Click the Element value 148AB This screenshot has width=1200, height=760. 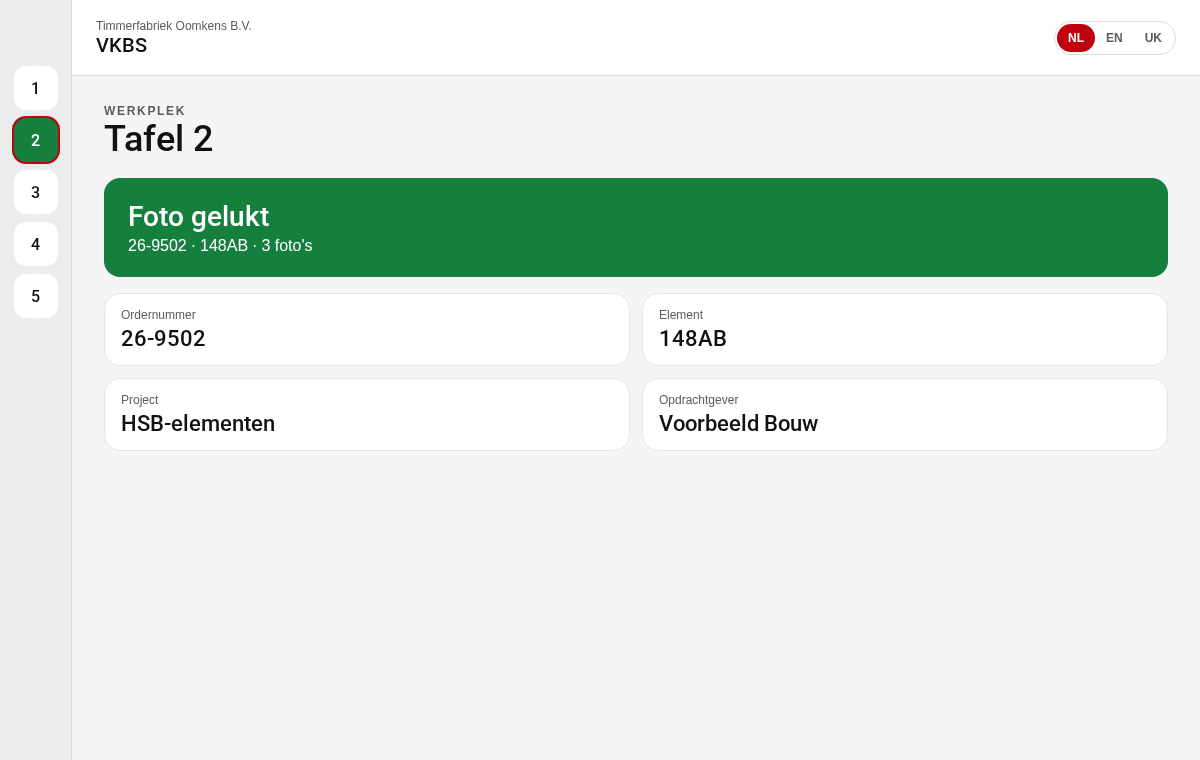click(693, 339)
